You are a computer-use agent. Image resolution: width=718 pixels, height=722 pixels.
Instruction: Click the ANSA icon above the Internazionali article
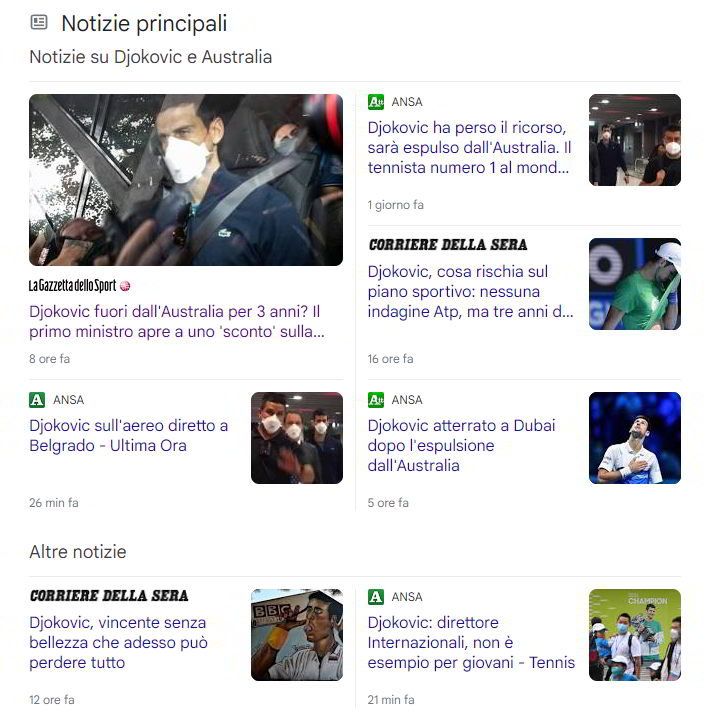point(376,597)
